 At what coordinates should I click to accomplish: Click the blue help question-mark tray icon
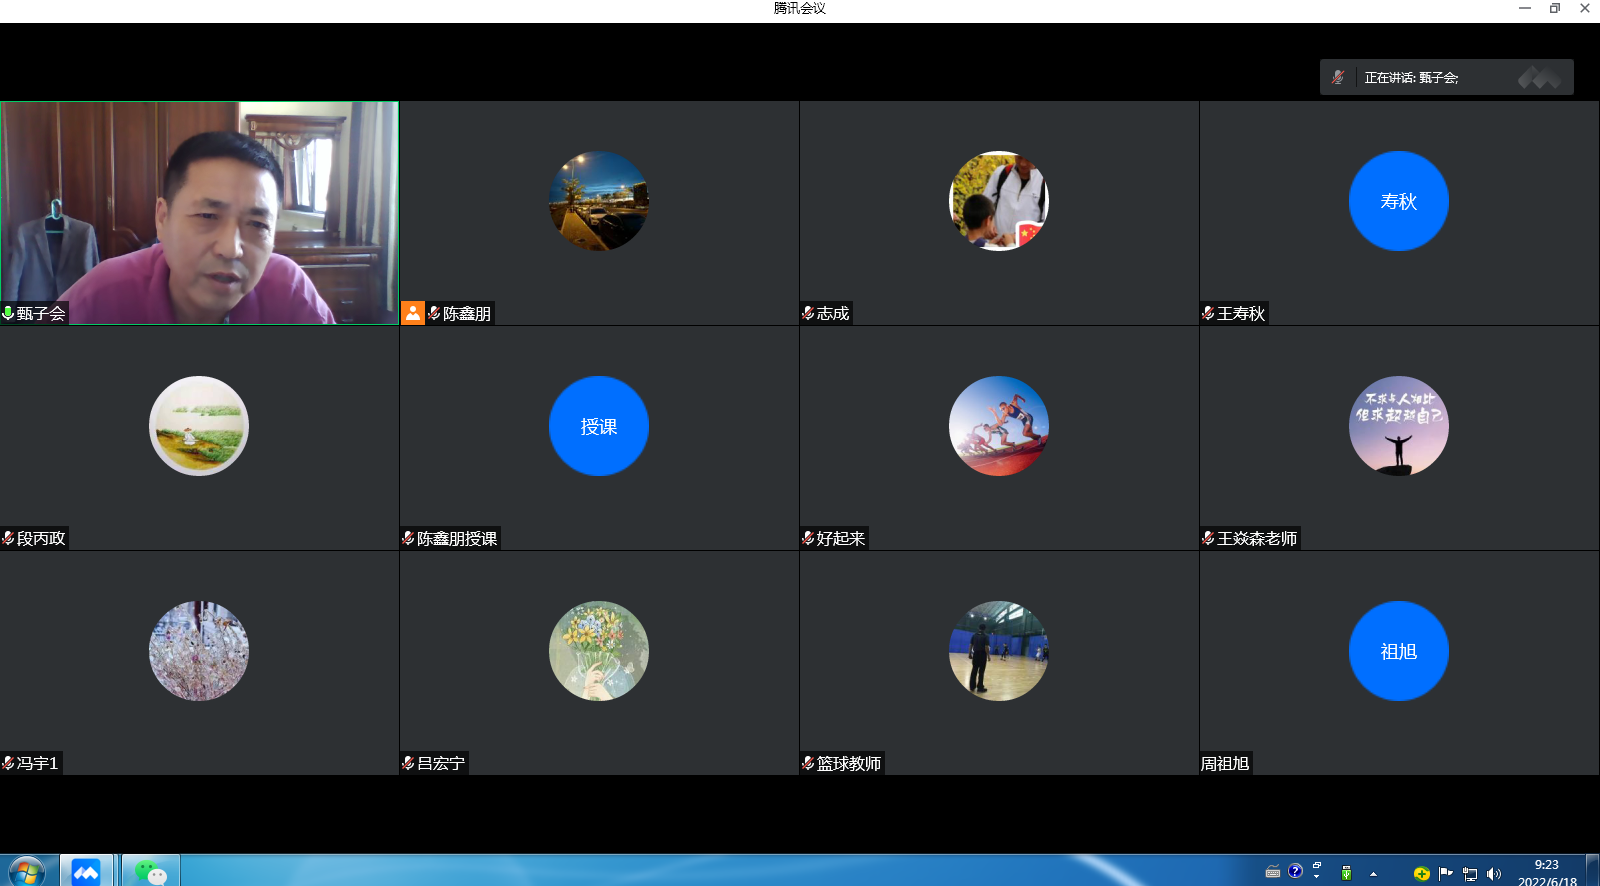point(1295,870)
